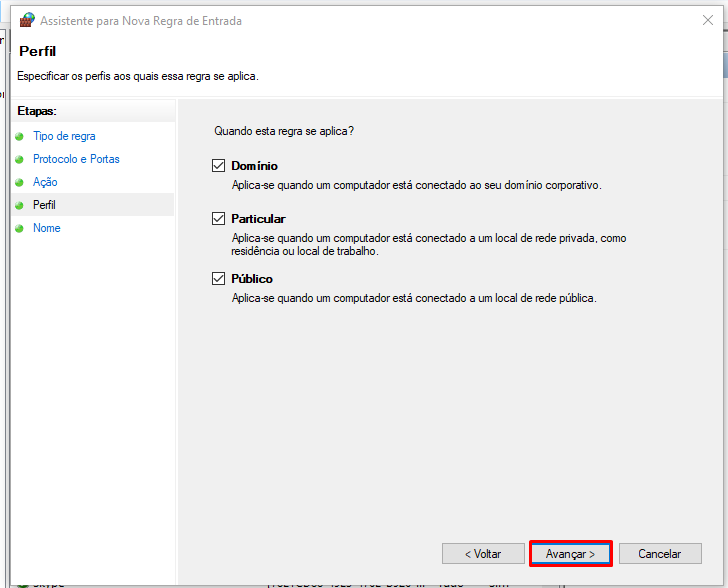Open the Protocolo e Portas step
This screenshot has width=728, height=588.
click(x=76, y=159)
